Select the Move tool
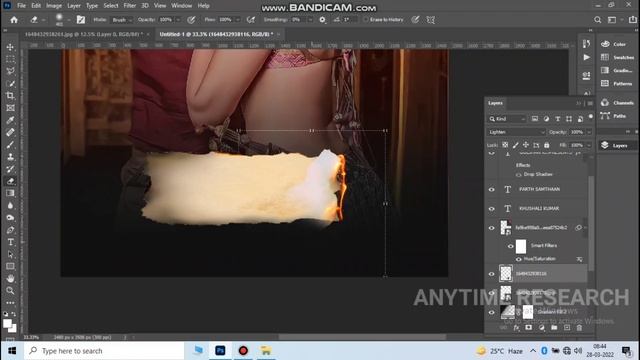The height and width of the screenshot is (360, 640). point(10,47)
